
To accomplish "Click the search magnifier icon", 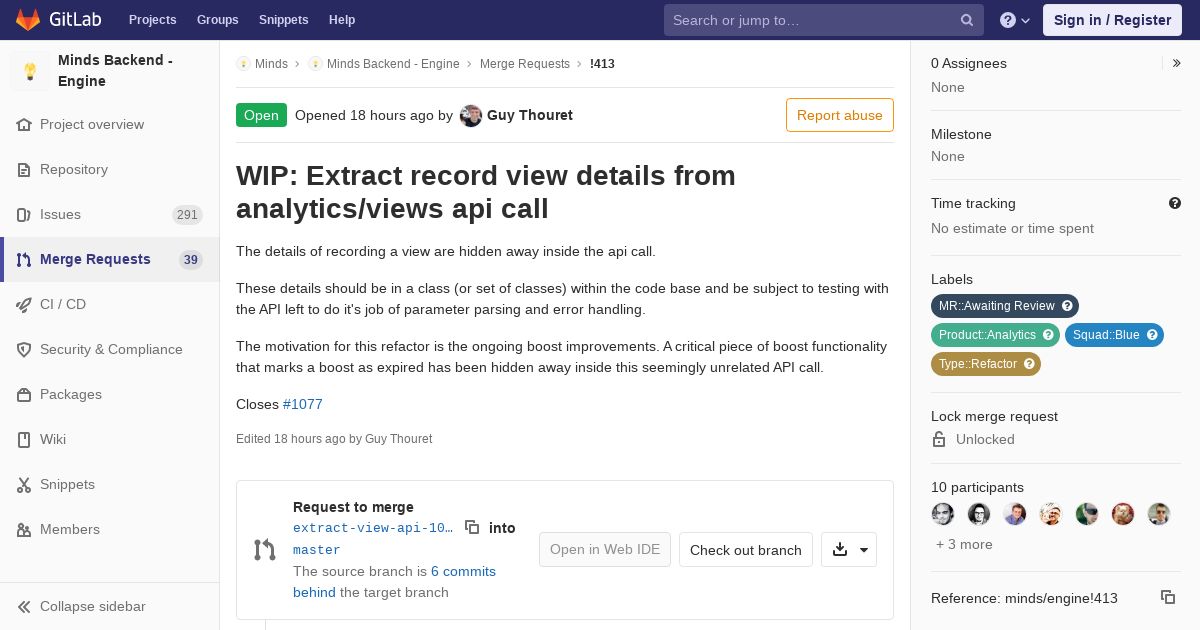I will pos(967,20).
